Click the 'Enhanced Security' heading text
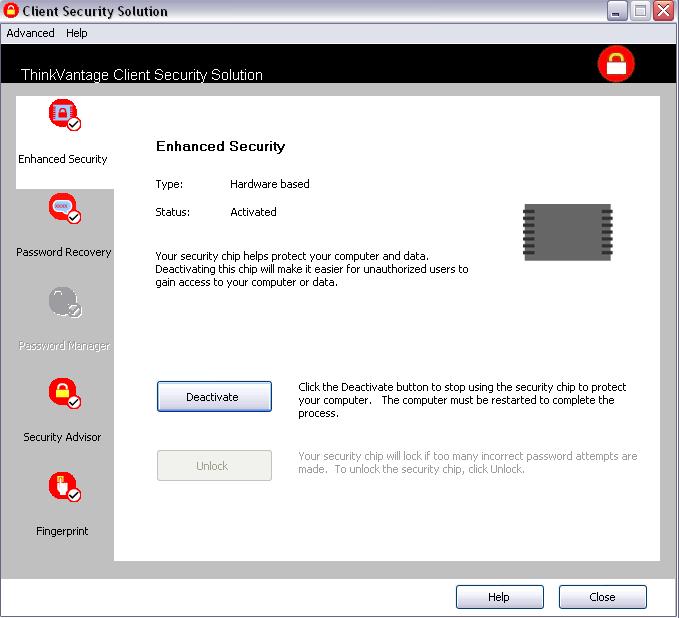The height and width of the screenshot is (618, 679). (220, 146)
